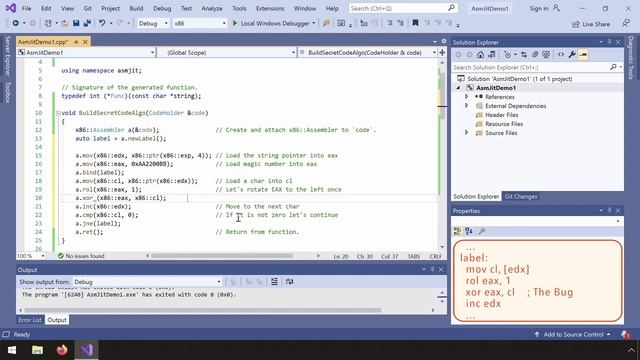Open the 100 % zoom dropdown
640x360 pixels.
(x=31, y=256)
